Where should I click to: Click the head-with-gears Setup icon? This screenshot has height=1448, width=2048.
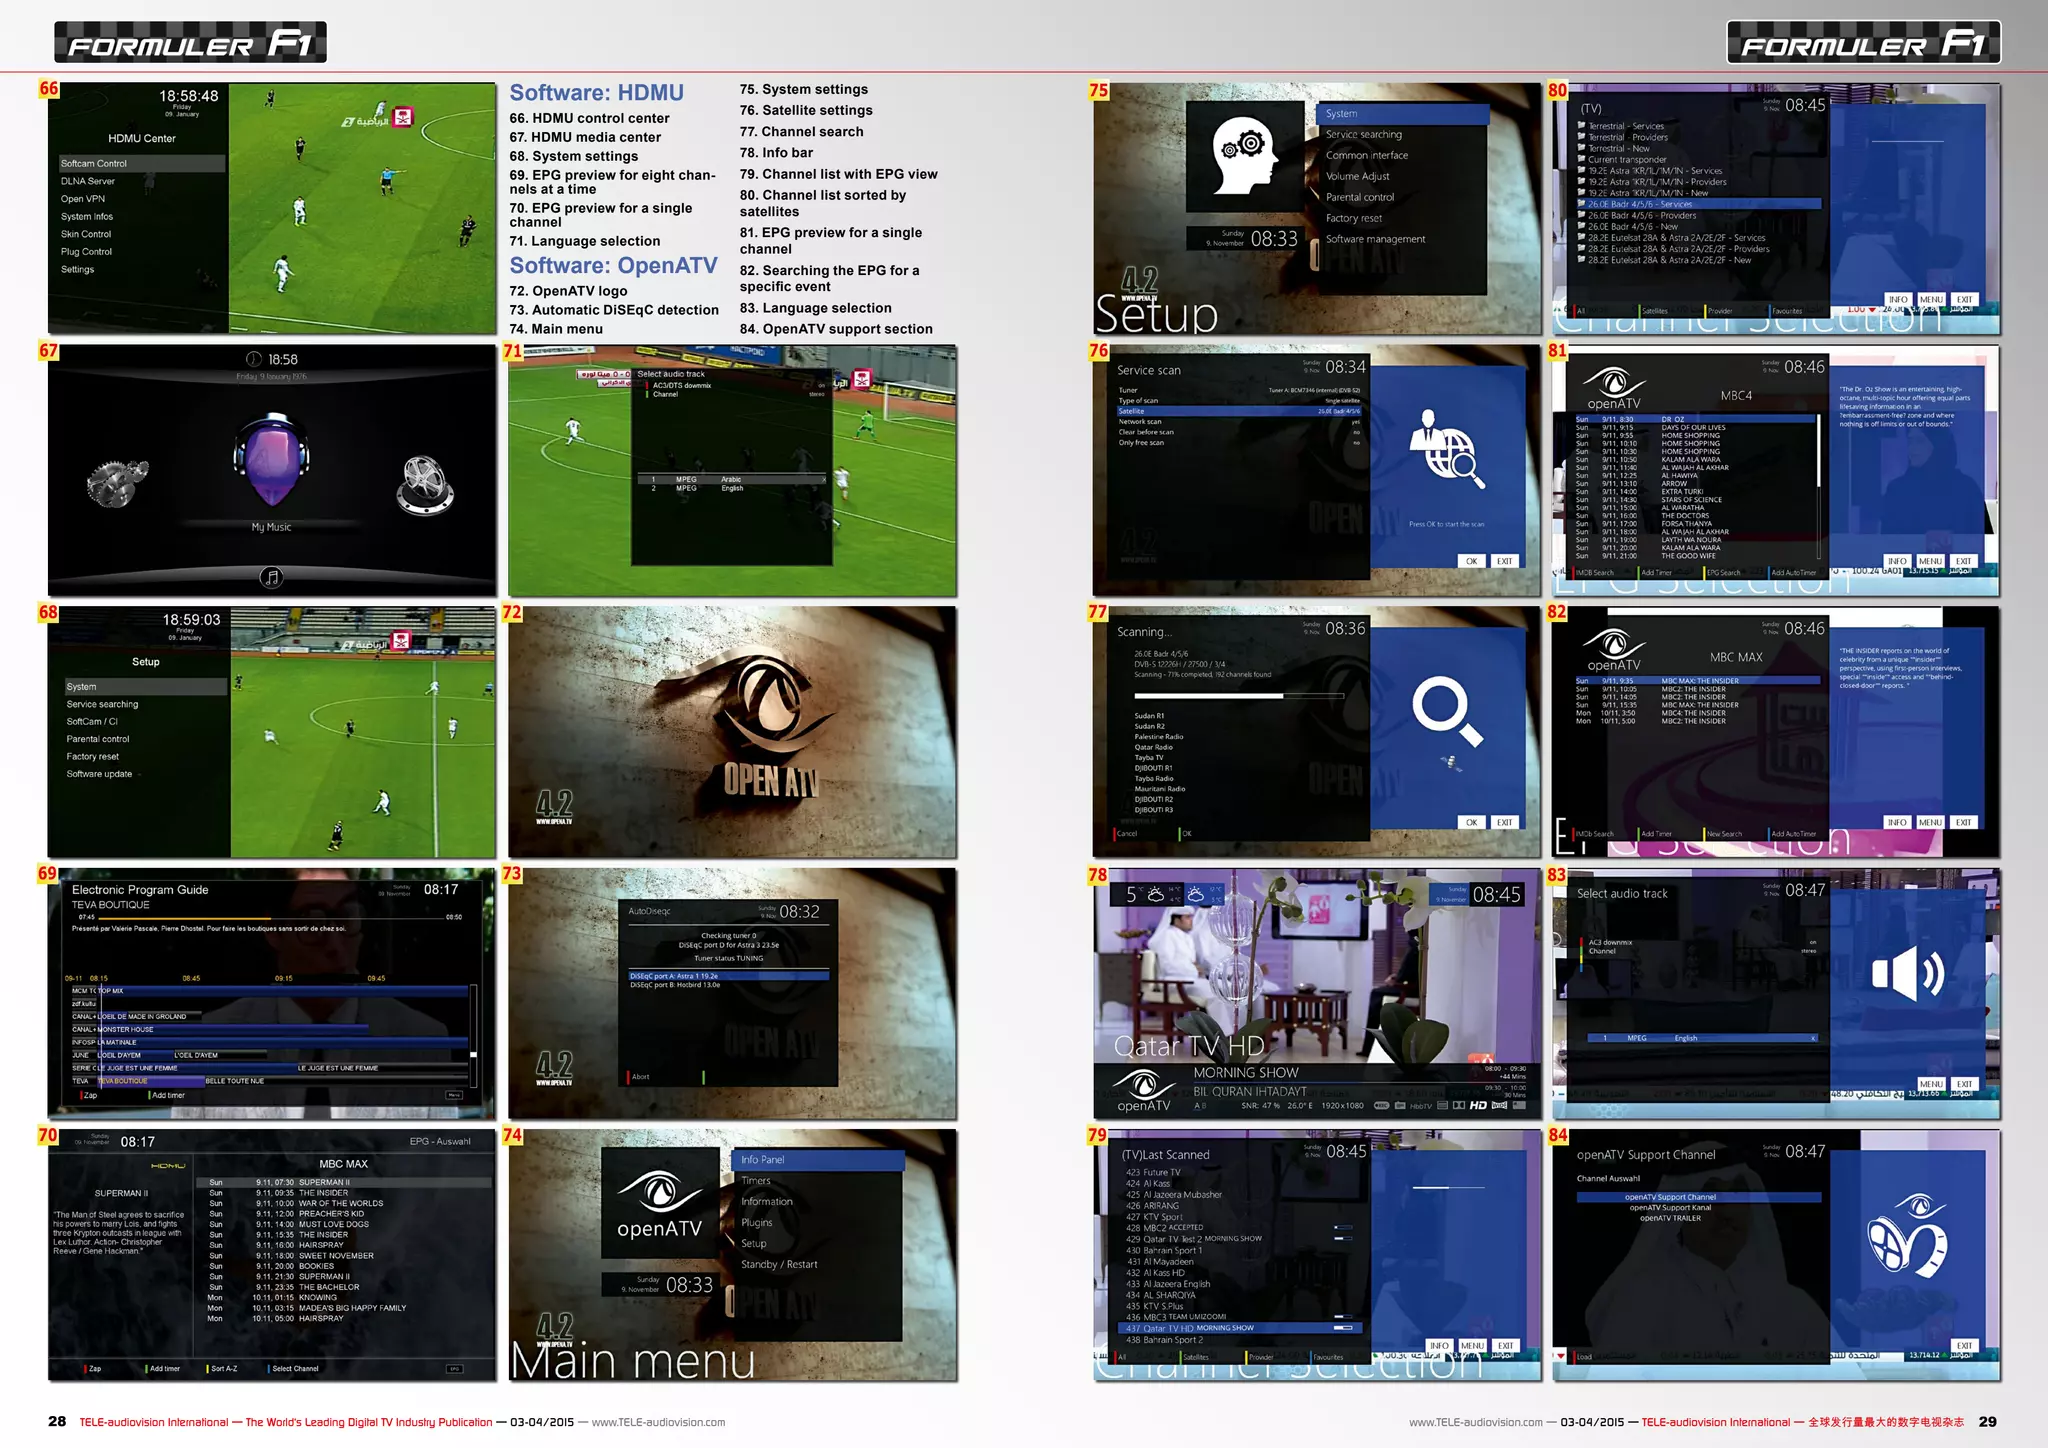point(1244,155)
